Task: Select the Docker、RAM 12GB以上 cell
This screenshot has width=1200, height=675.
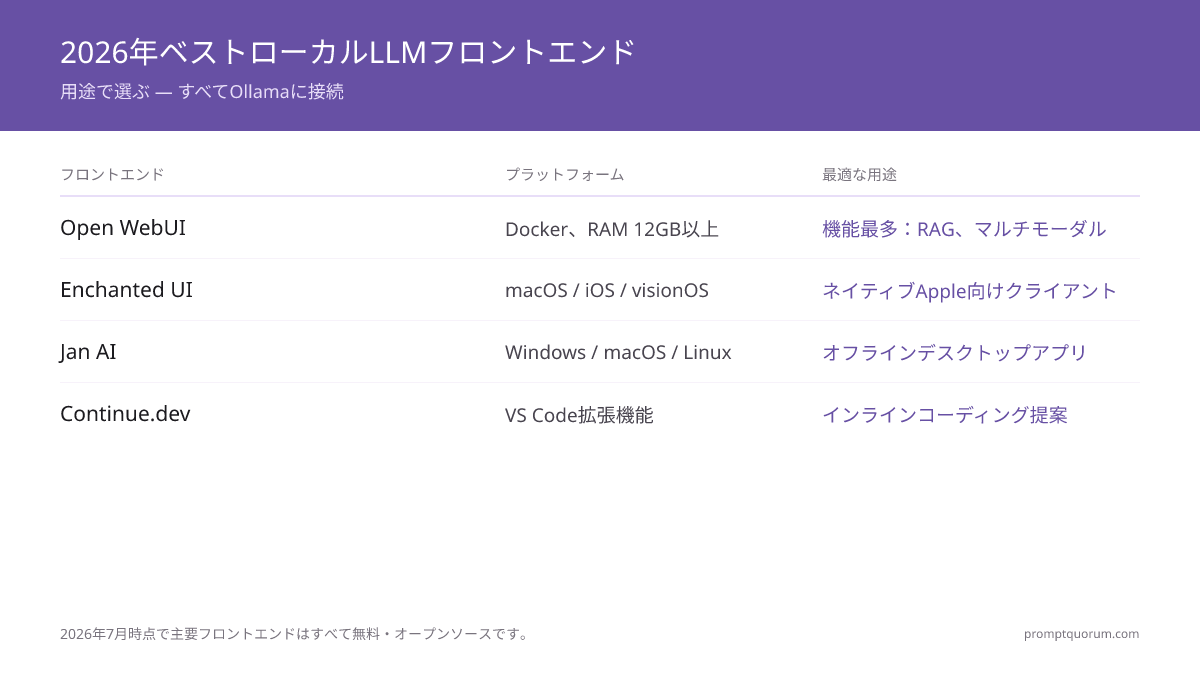Action: [612, 229]
